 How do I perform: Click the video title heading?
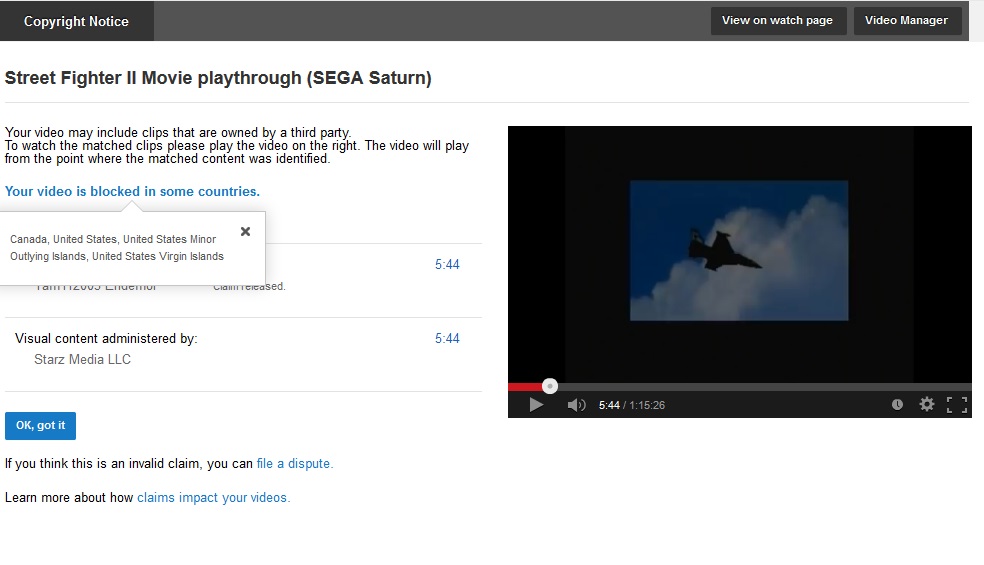click(218, 78)
